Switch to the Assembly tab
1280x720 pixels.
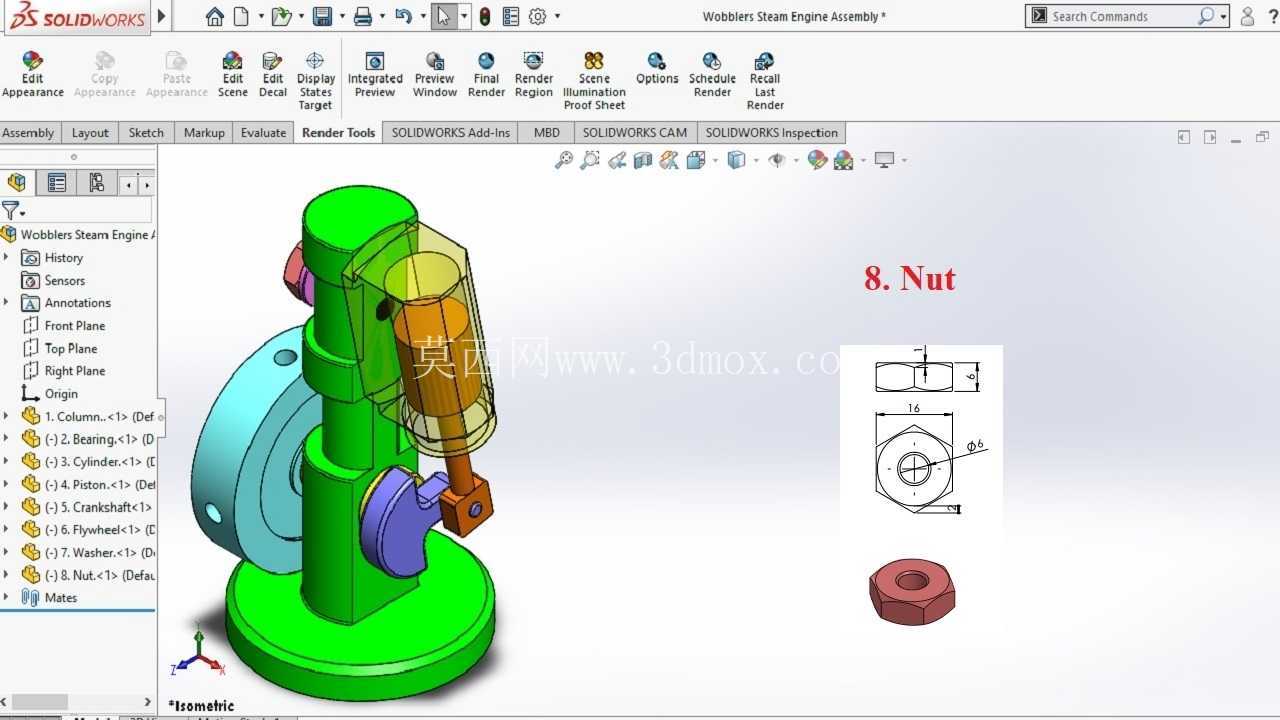[28, 133]
